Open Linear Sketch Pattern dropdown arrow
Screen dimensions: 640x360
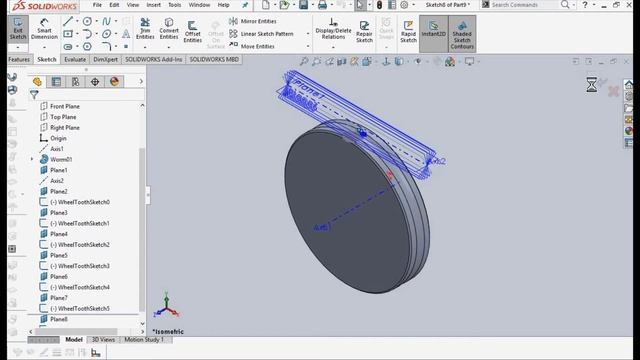point(308,33)
